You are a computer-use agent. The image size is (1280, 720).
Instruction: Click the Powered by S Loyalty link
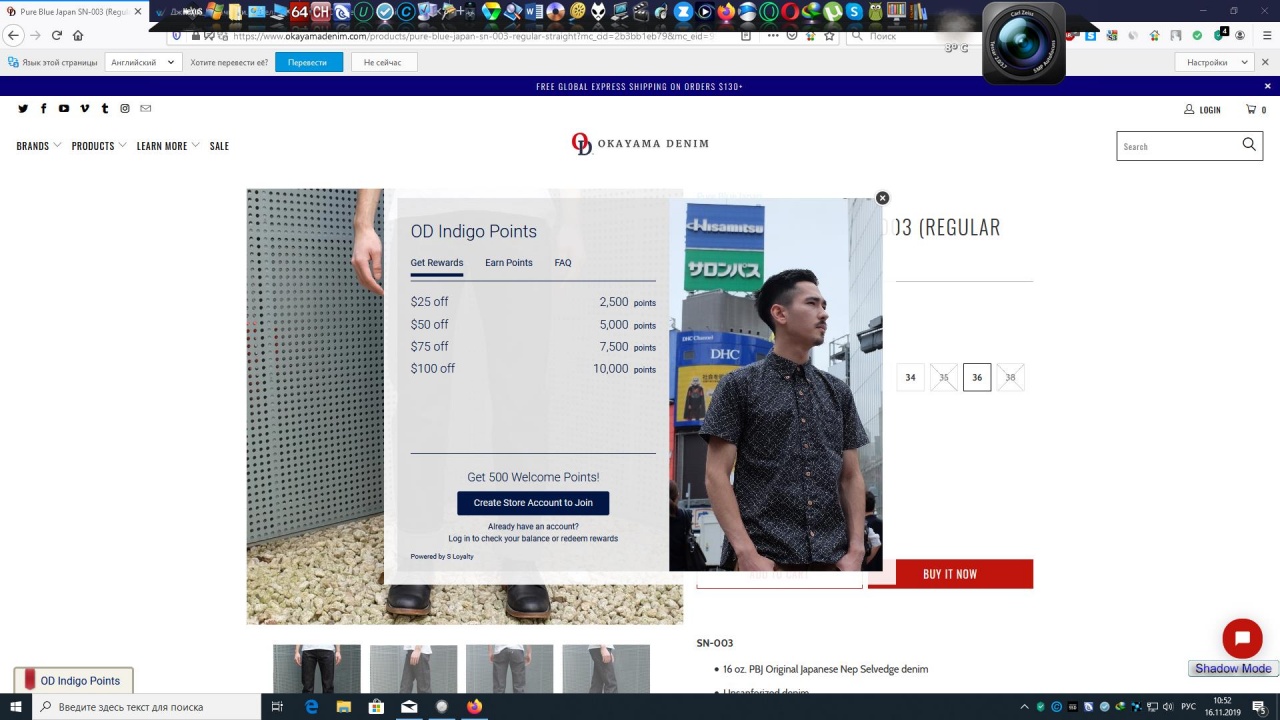[442, 556]
